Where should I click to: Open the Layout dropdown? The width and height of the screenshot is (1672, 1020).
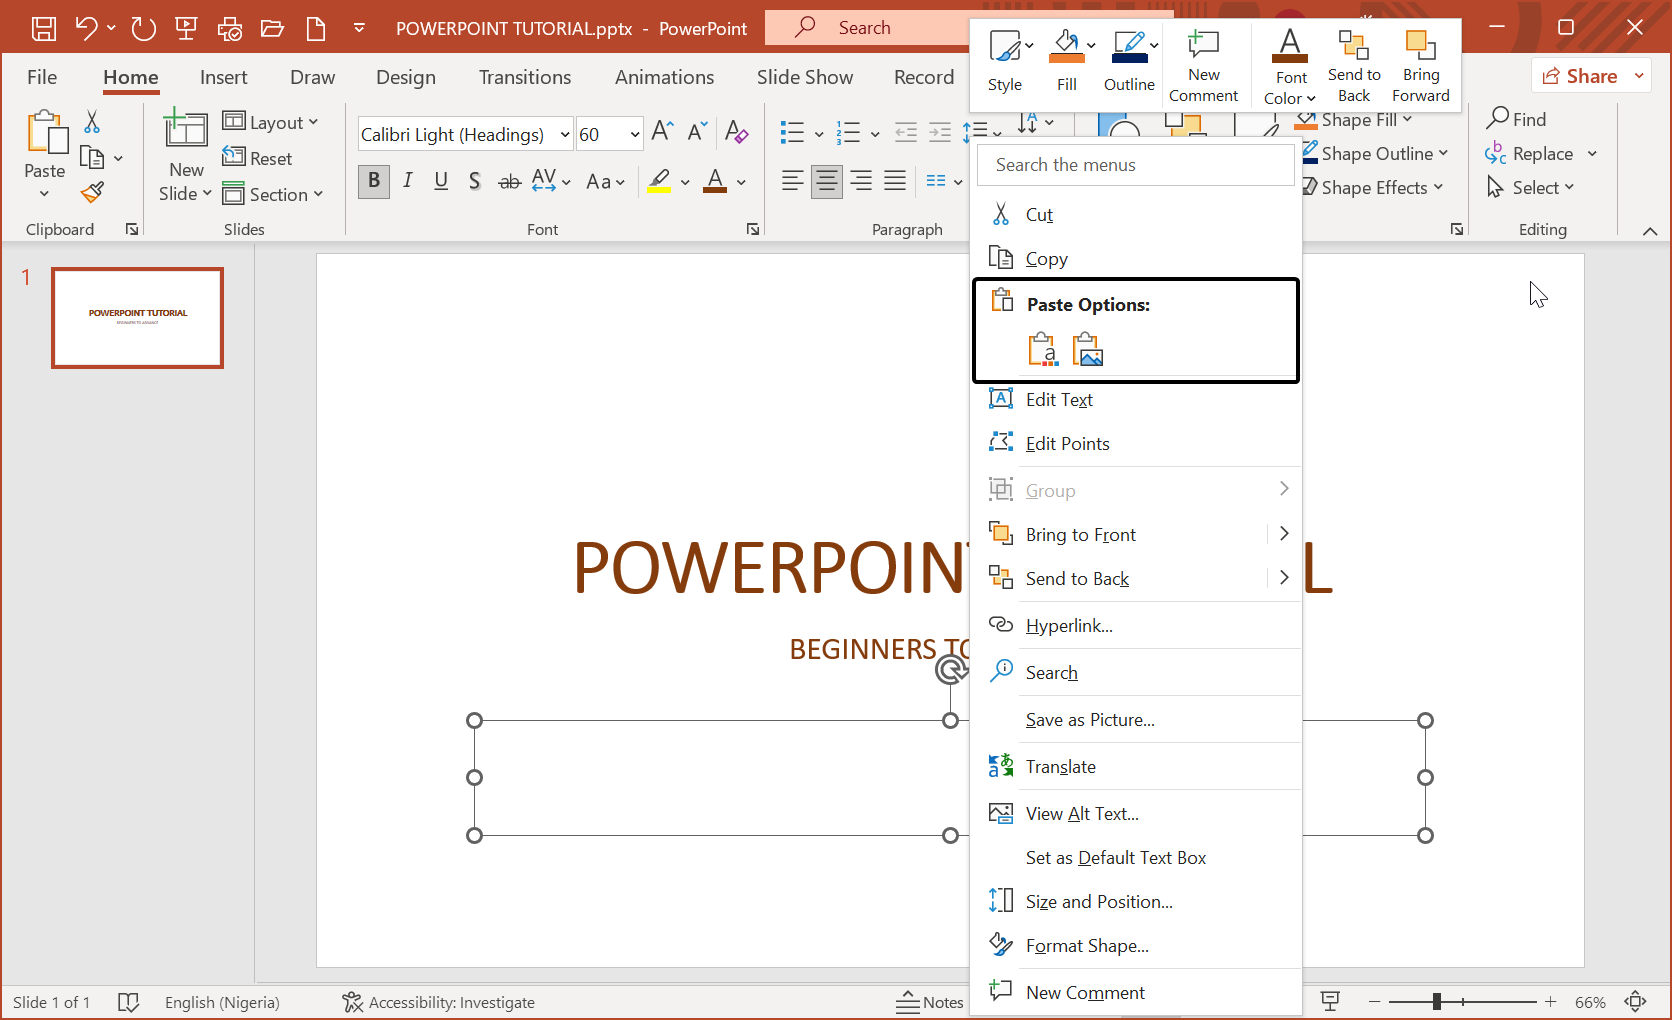(271, 122)
